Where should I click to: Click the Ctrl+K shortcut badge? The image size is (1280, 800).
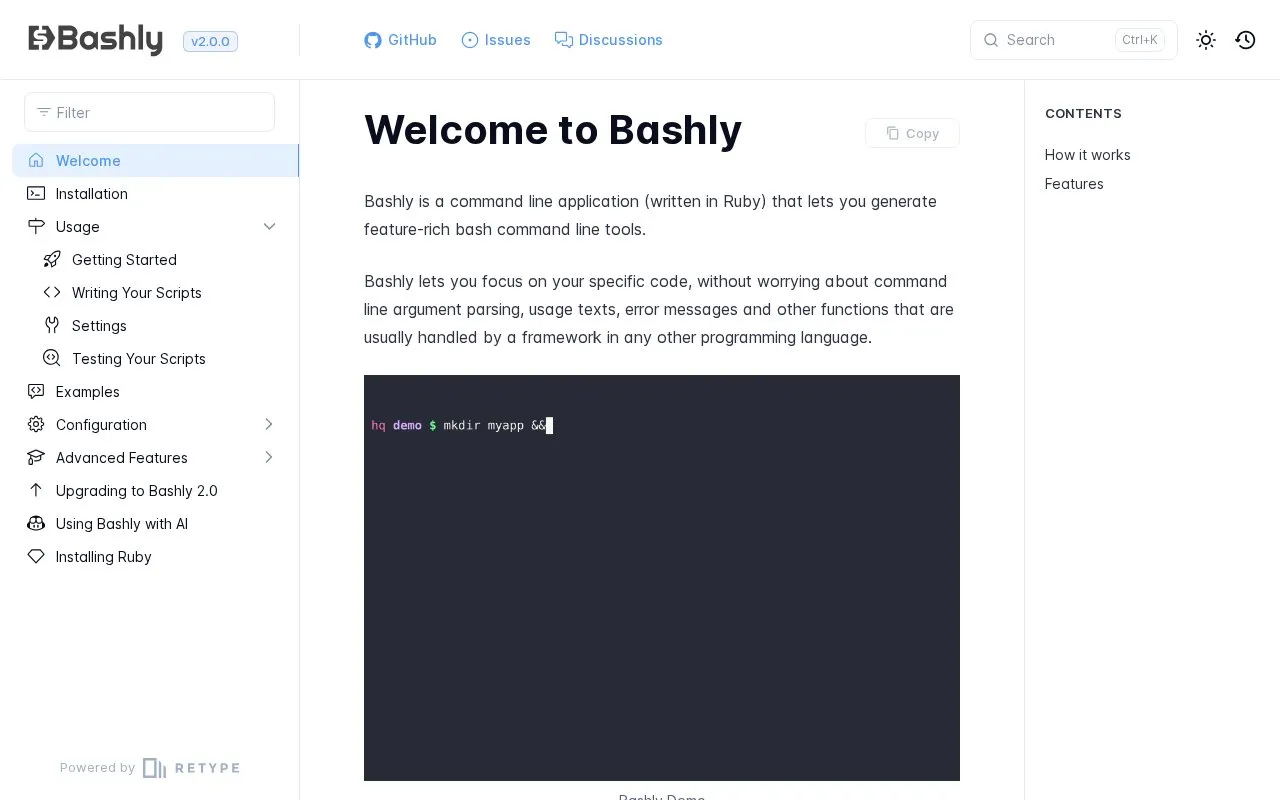coord(1140,40)
